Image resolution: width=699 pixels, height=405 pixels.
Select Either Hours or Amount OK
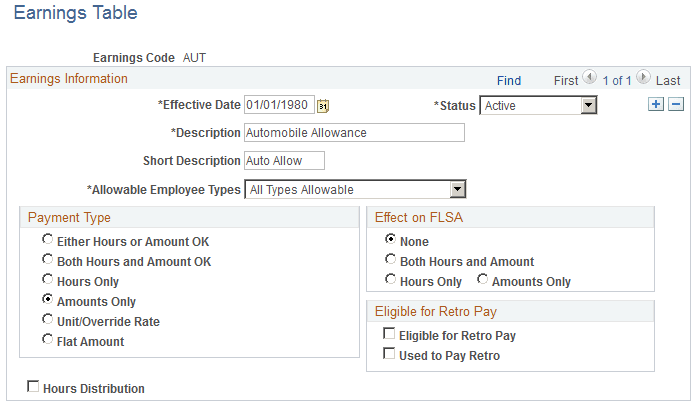point(47,241)
